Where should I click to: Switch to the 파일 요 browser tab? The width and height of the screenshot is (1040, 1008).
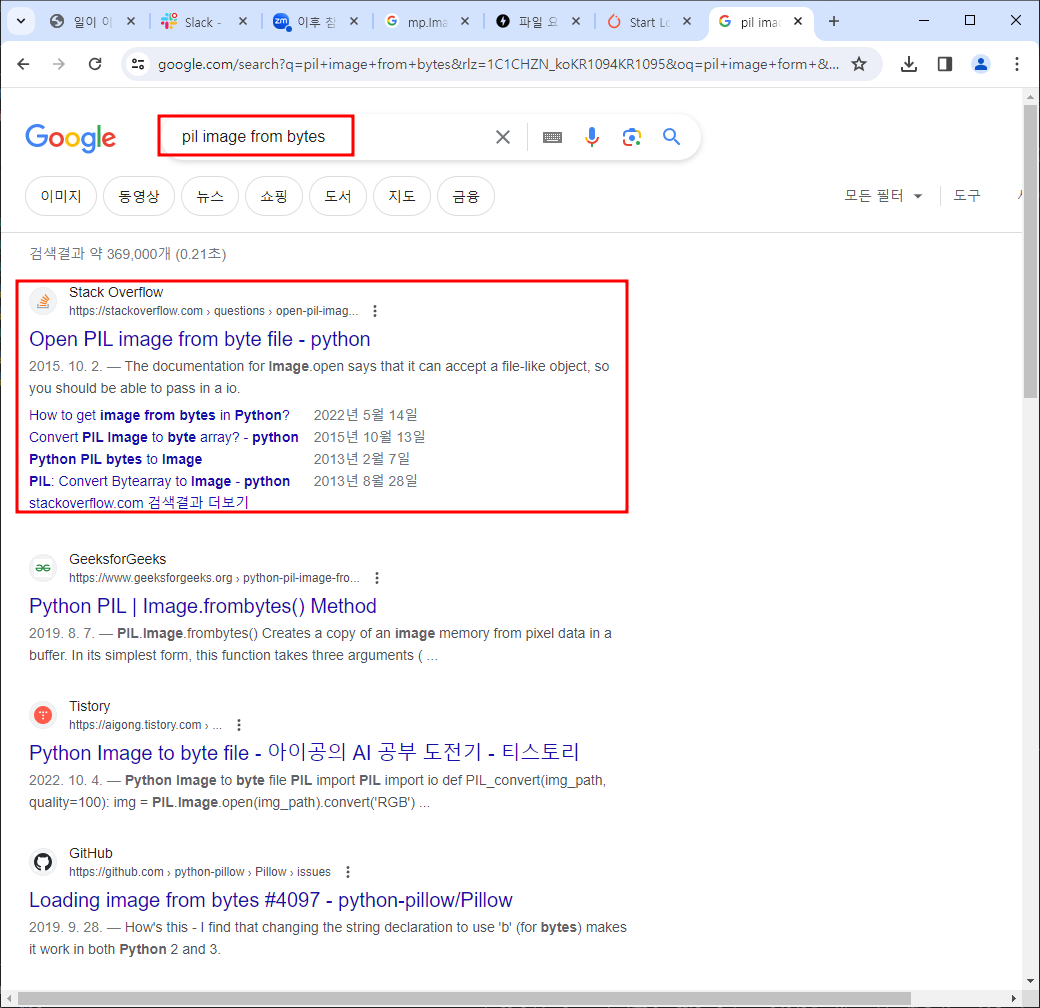point(538,22)
